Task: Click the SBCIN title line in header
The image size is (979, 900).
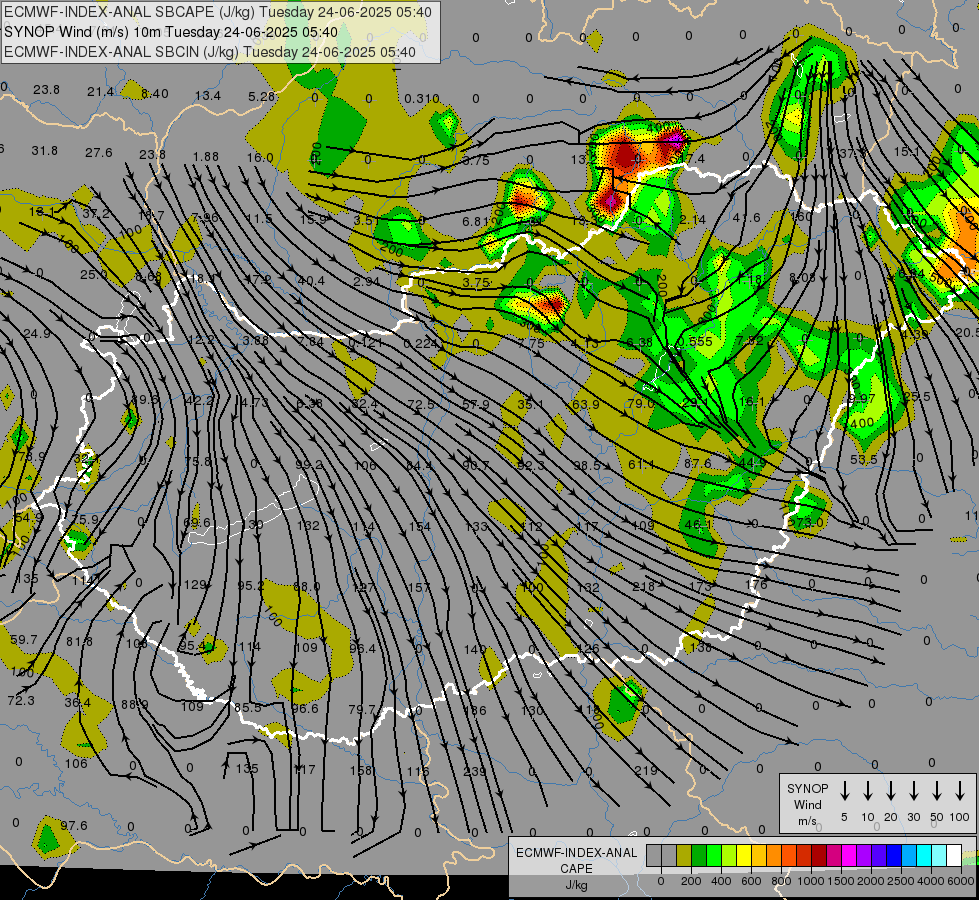Action: pos(210,52)
